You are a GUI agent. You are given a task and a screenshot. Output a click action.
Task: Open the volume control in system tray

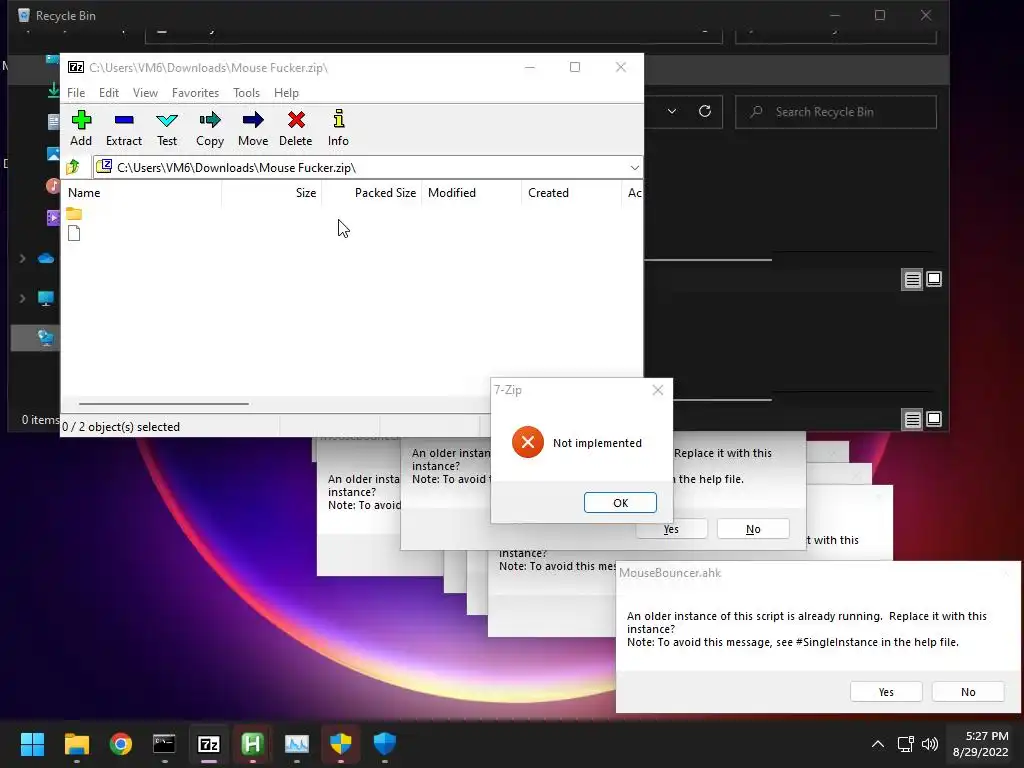coord(929,744)
